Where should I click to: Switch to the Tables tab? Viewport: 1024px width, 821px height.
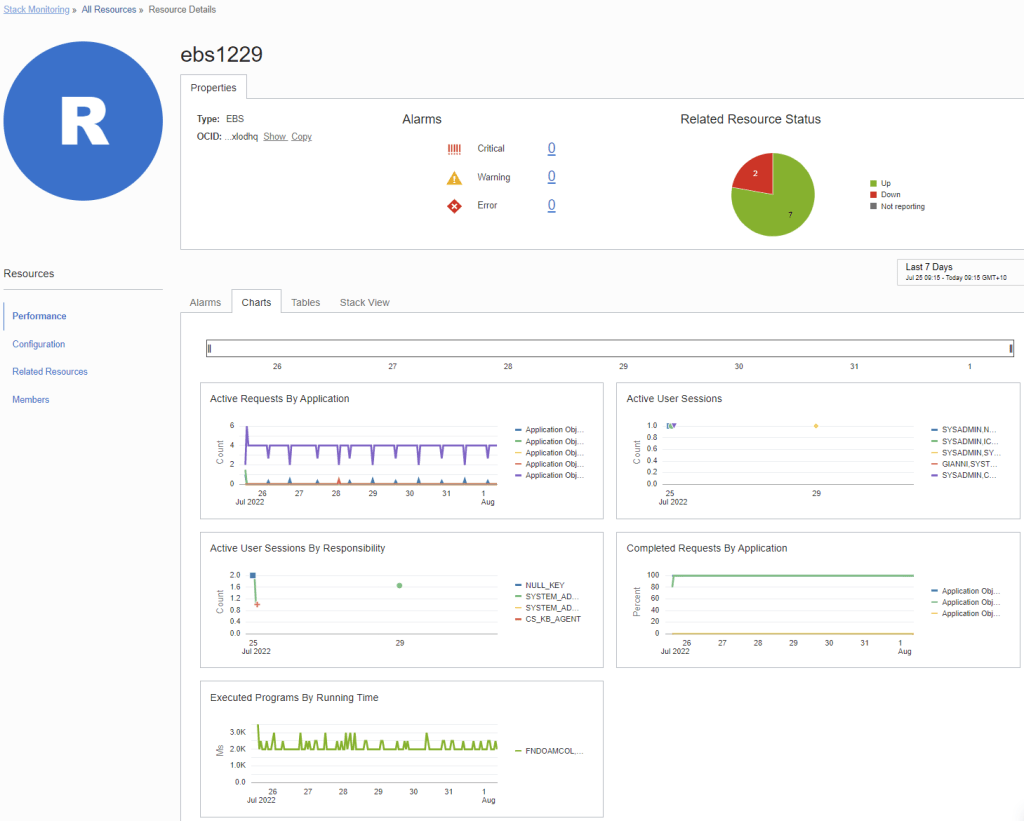click(306, 302)
